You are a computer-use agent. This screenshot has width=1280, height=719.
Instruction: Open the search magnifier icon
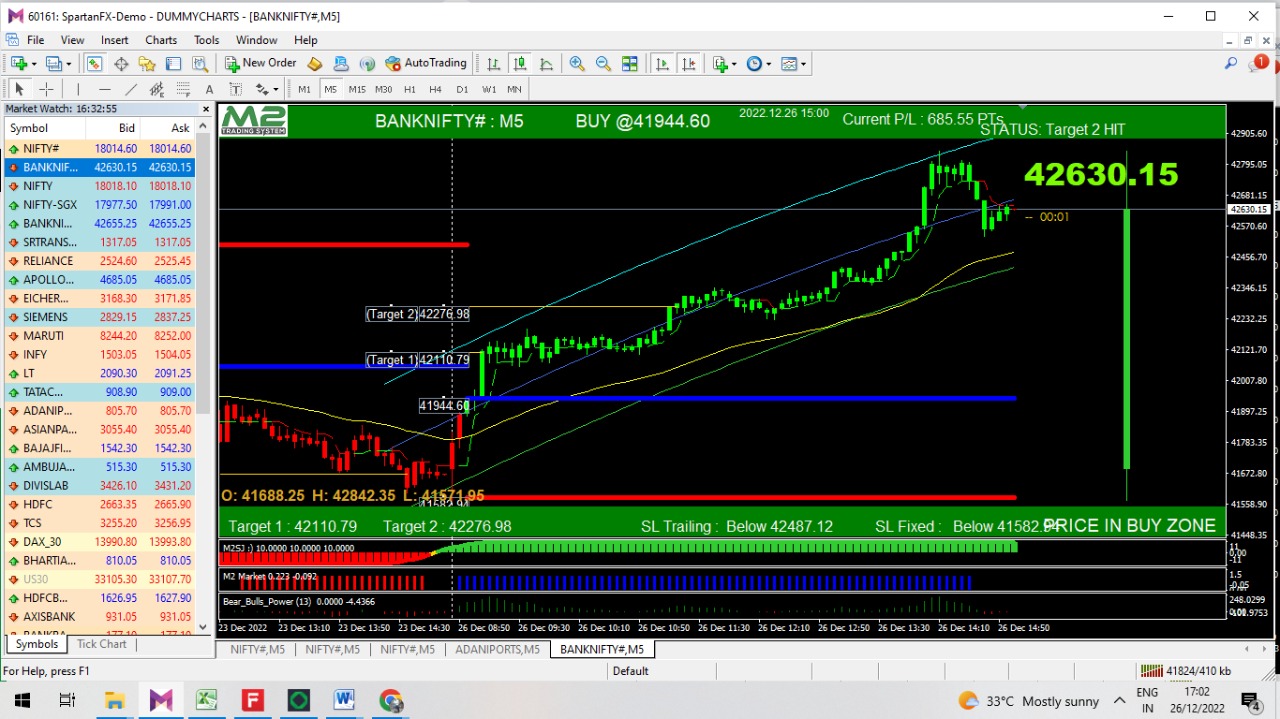[1231, 64]
